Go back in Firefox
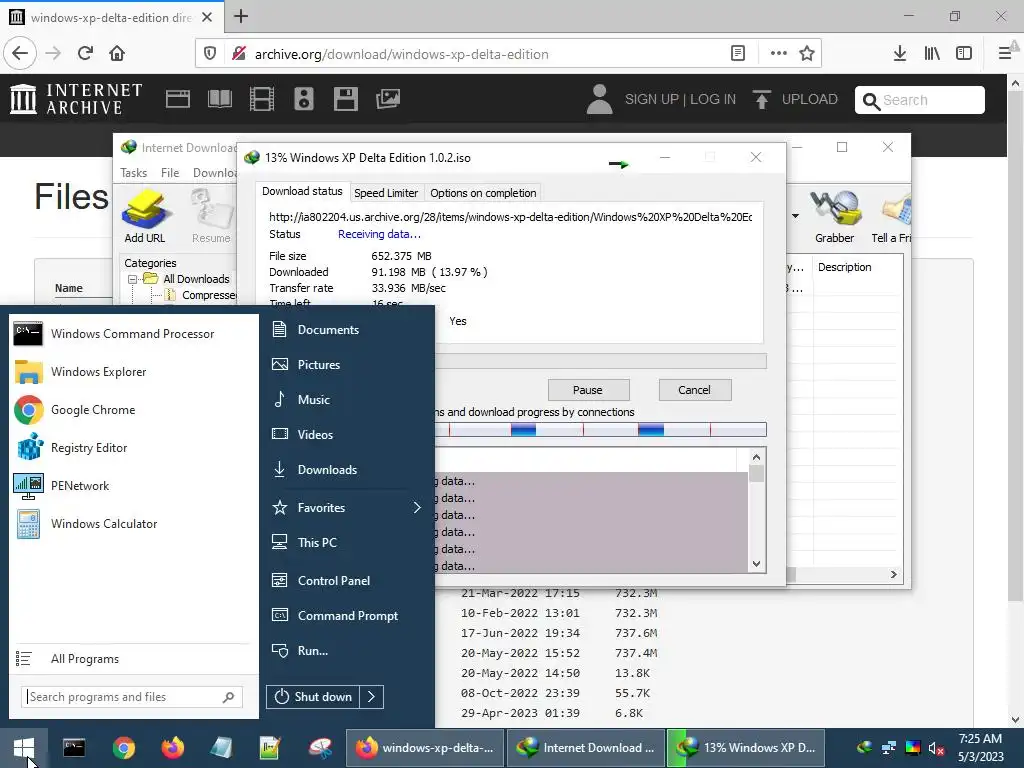The width and height of the screenshot is (1024, 768). pyautogui.click(x=20, y=54)
